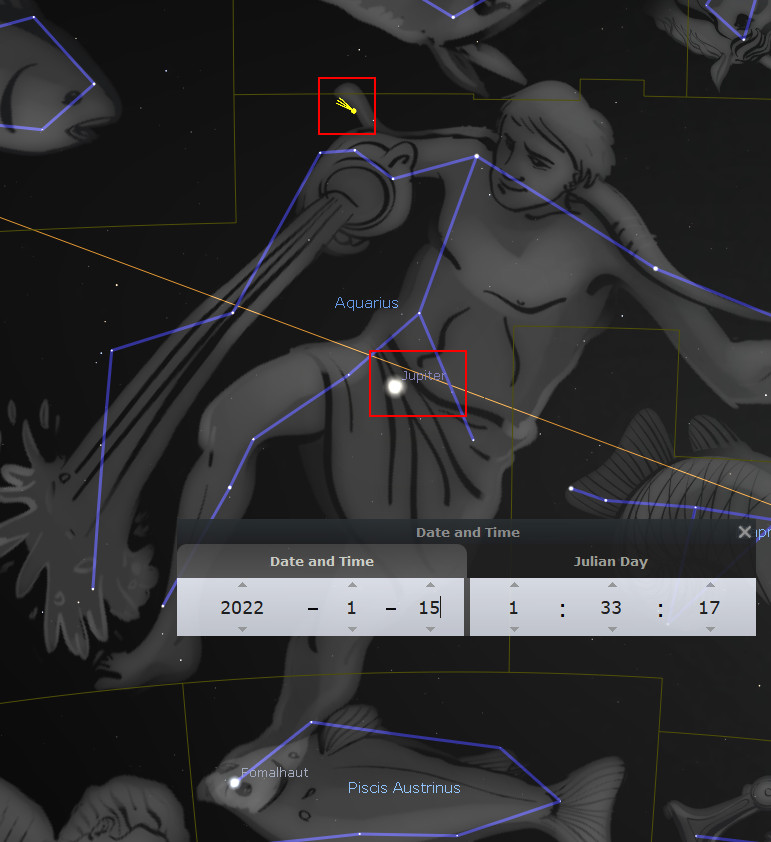This screenshot has width=771, height=842.
Task: Click the Jupiter label text
Action: (424, 375)
